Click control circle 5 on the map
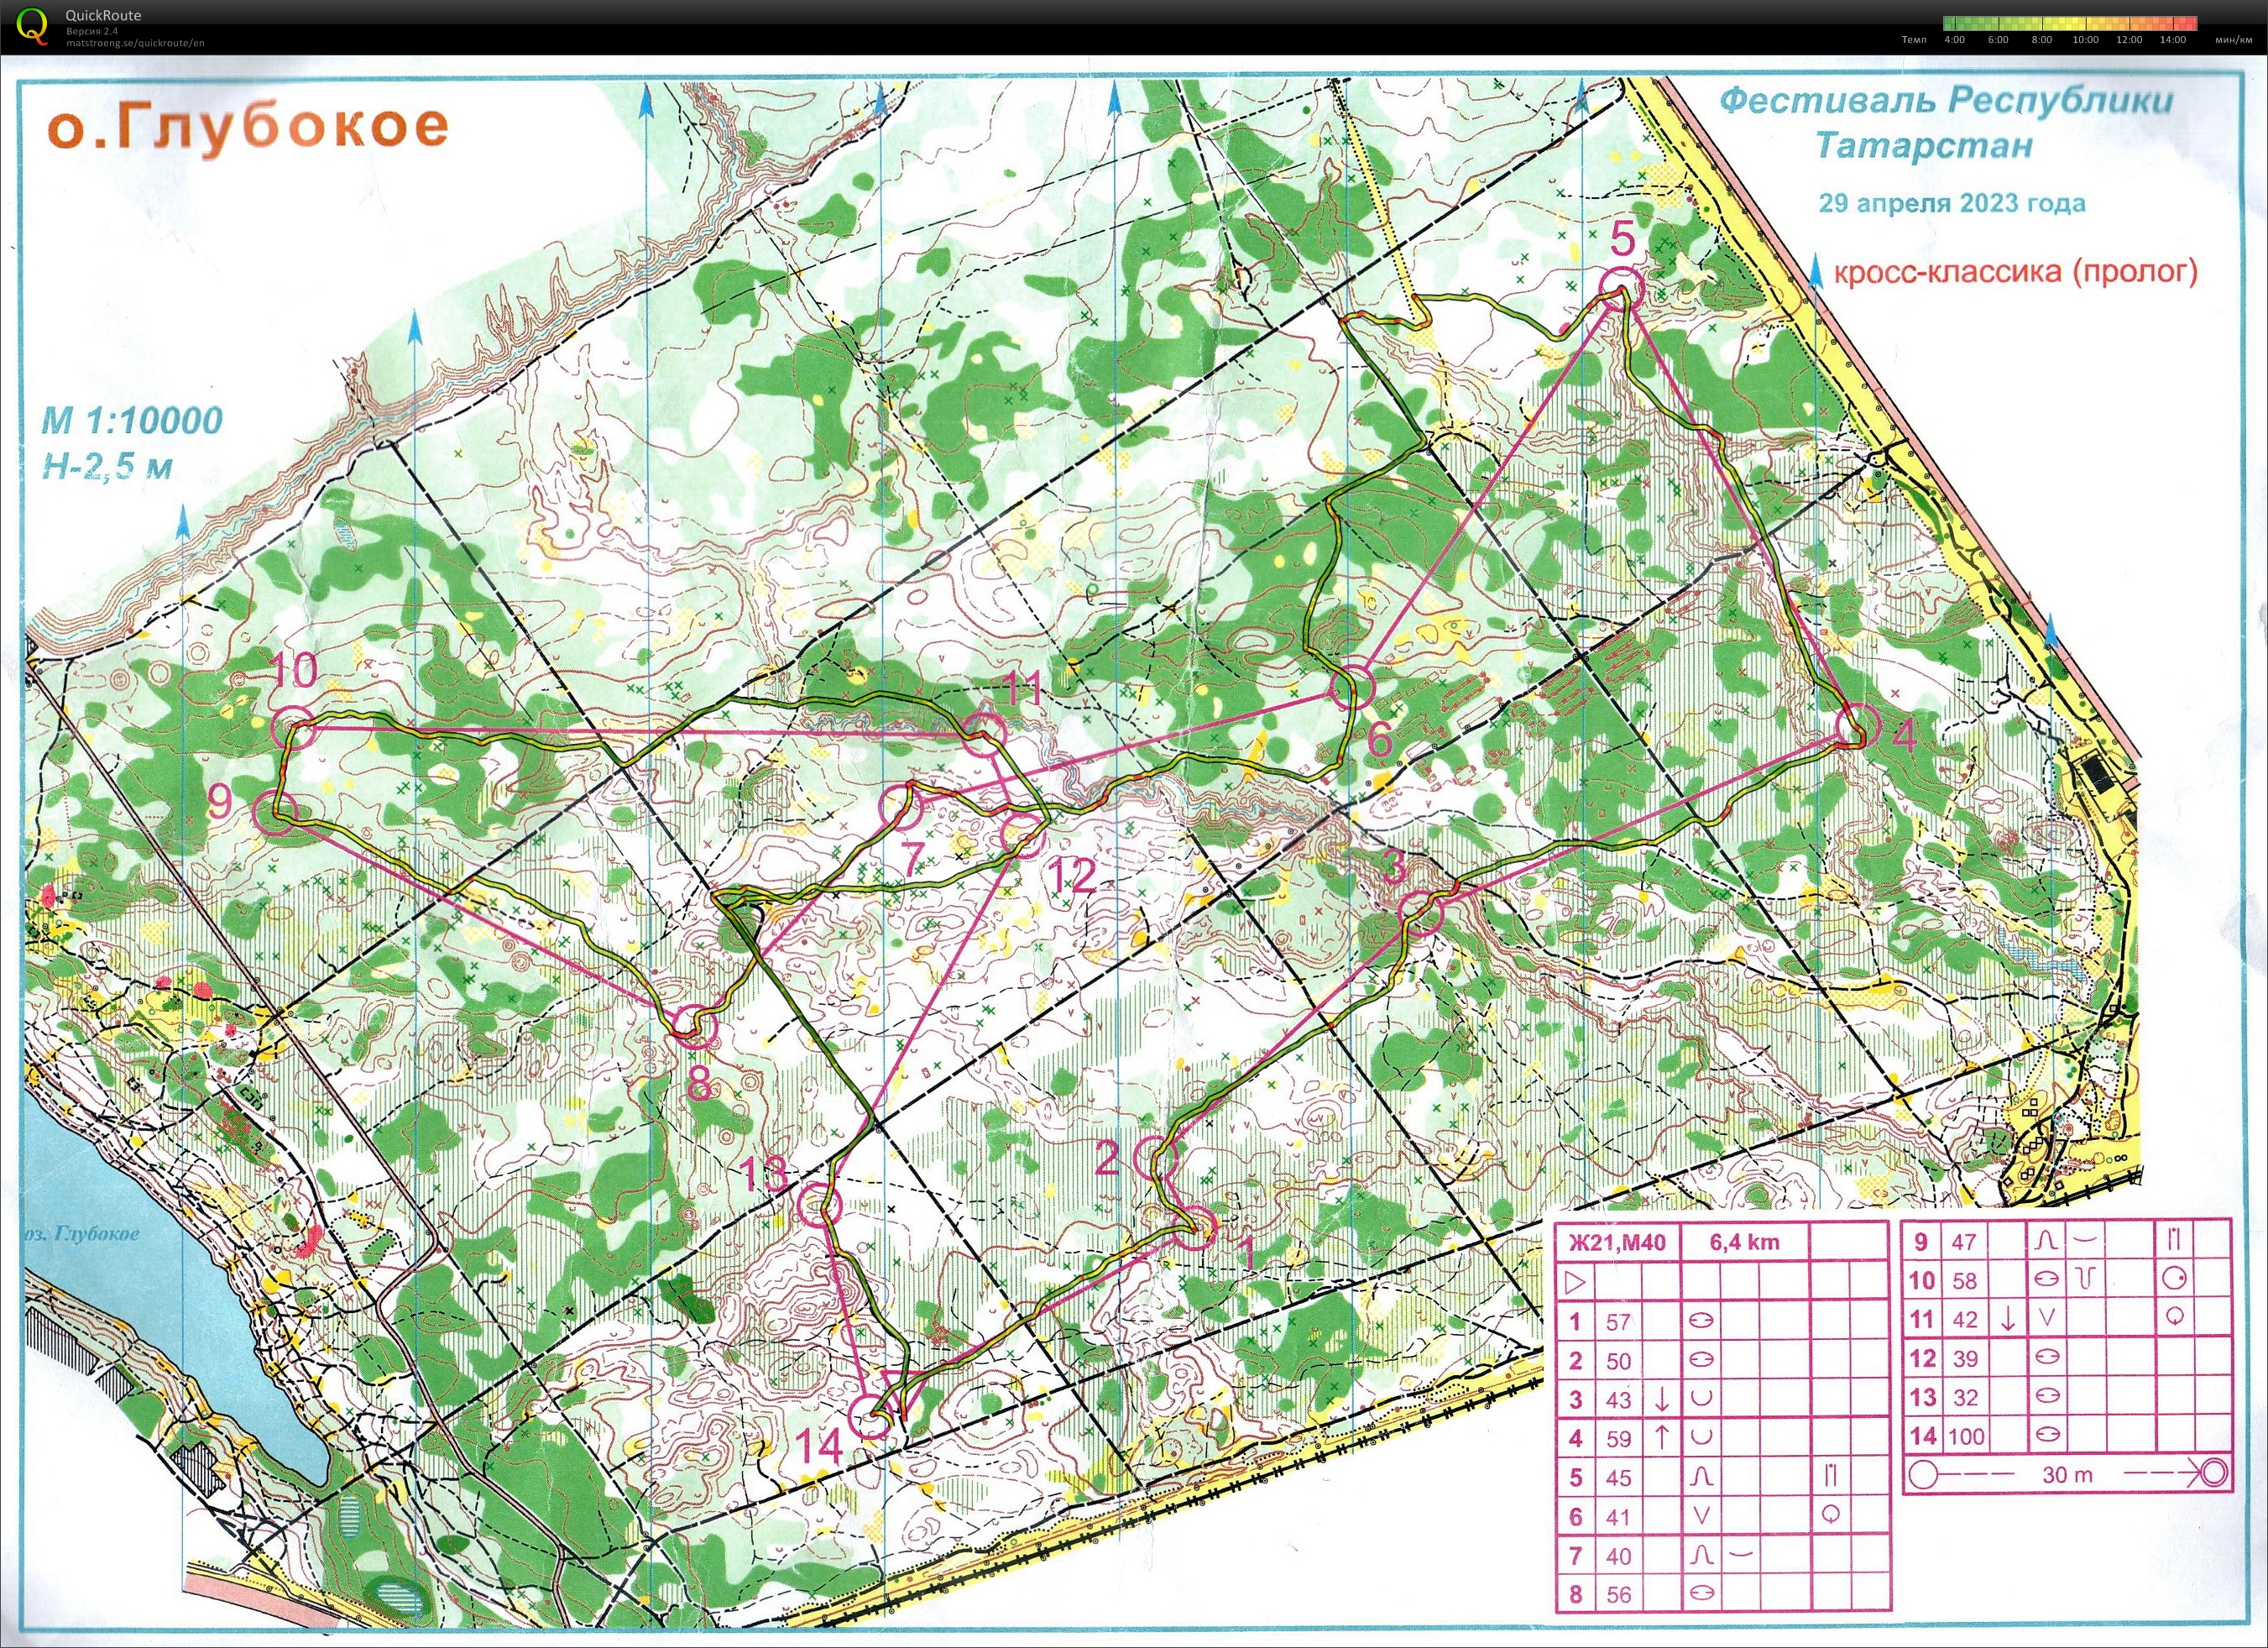This screenshot has width=2268, height=1648. pos(1620,289)
